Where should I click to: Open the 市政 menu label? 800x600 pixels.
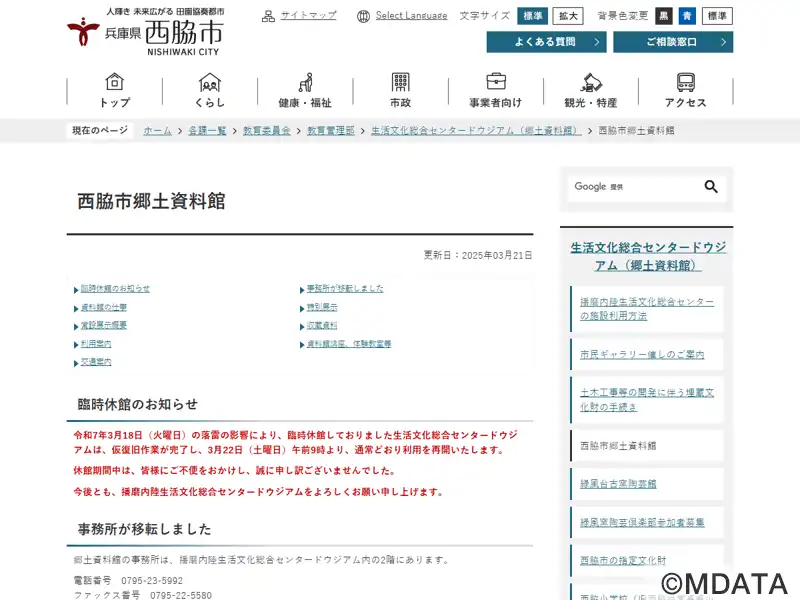(401, 103)
